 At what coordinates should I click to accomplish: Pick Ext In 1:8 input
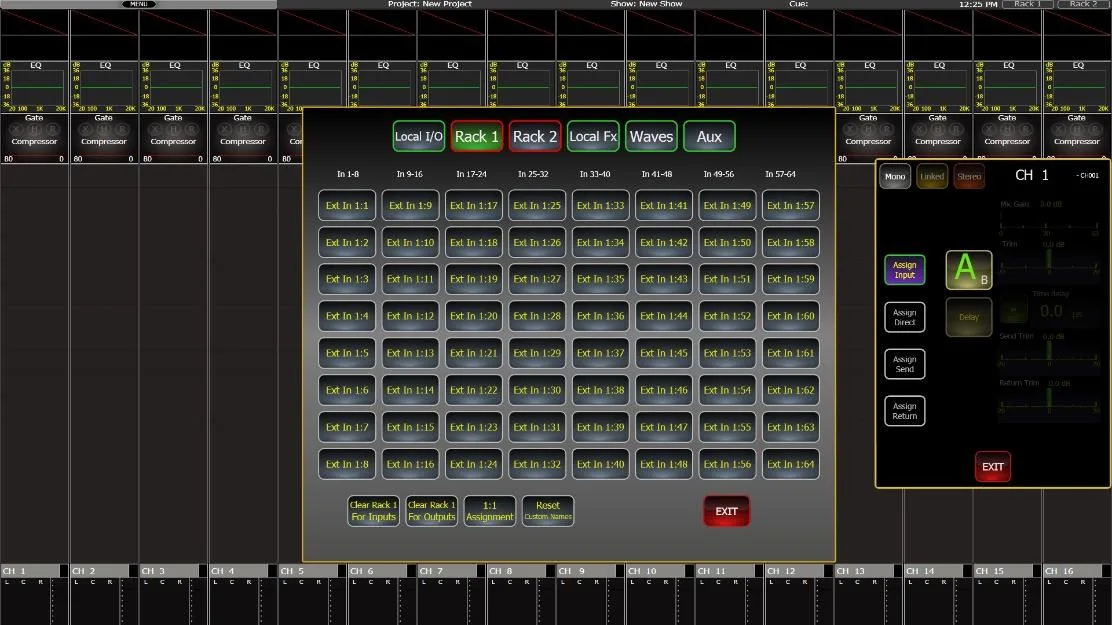[x=347, y=464]
